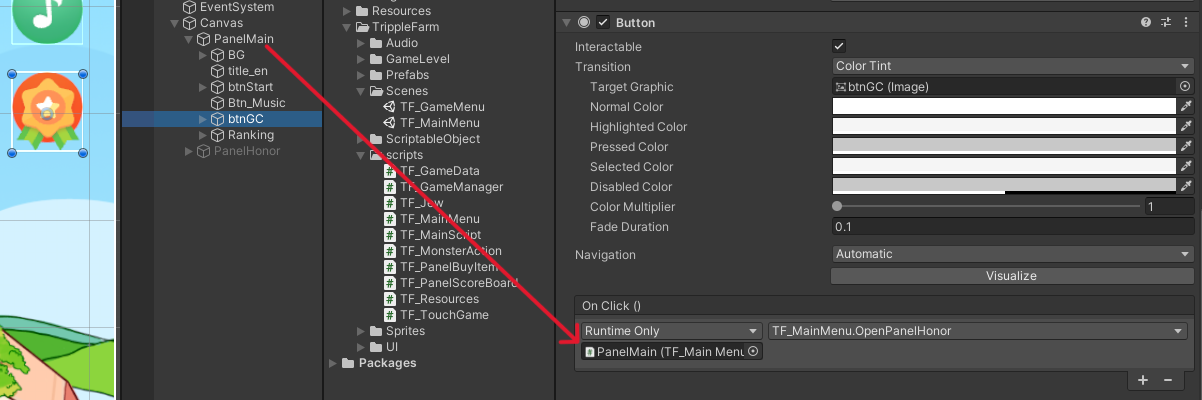Viewport: 1202px width, 400px height.
Task: Expand the btnStart hierarchy node
Action: (x=203, y=87)
